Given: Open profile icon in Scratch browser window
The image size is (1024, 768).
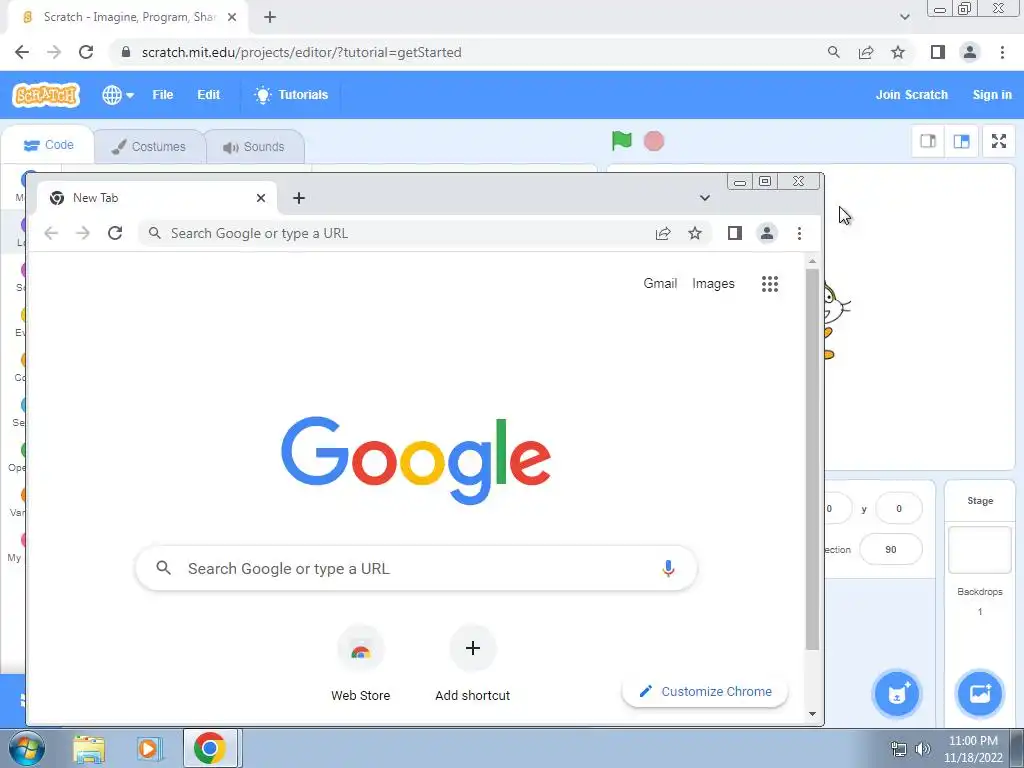Looking at the screenshot, I should [970, 52].
